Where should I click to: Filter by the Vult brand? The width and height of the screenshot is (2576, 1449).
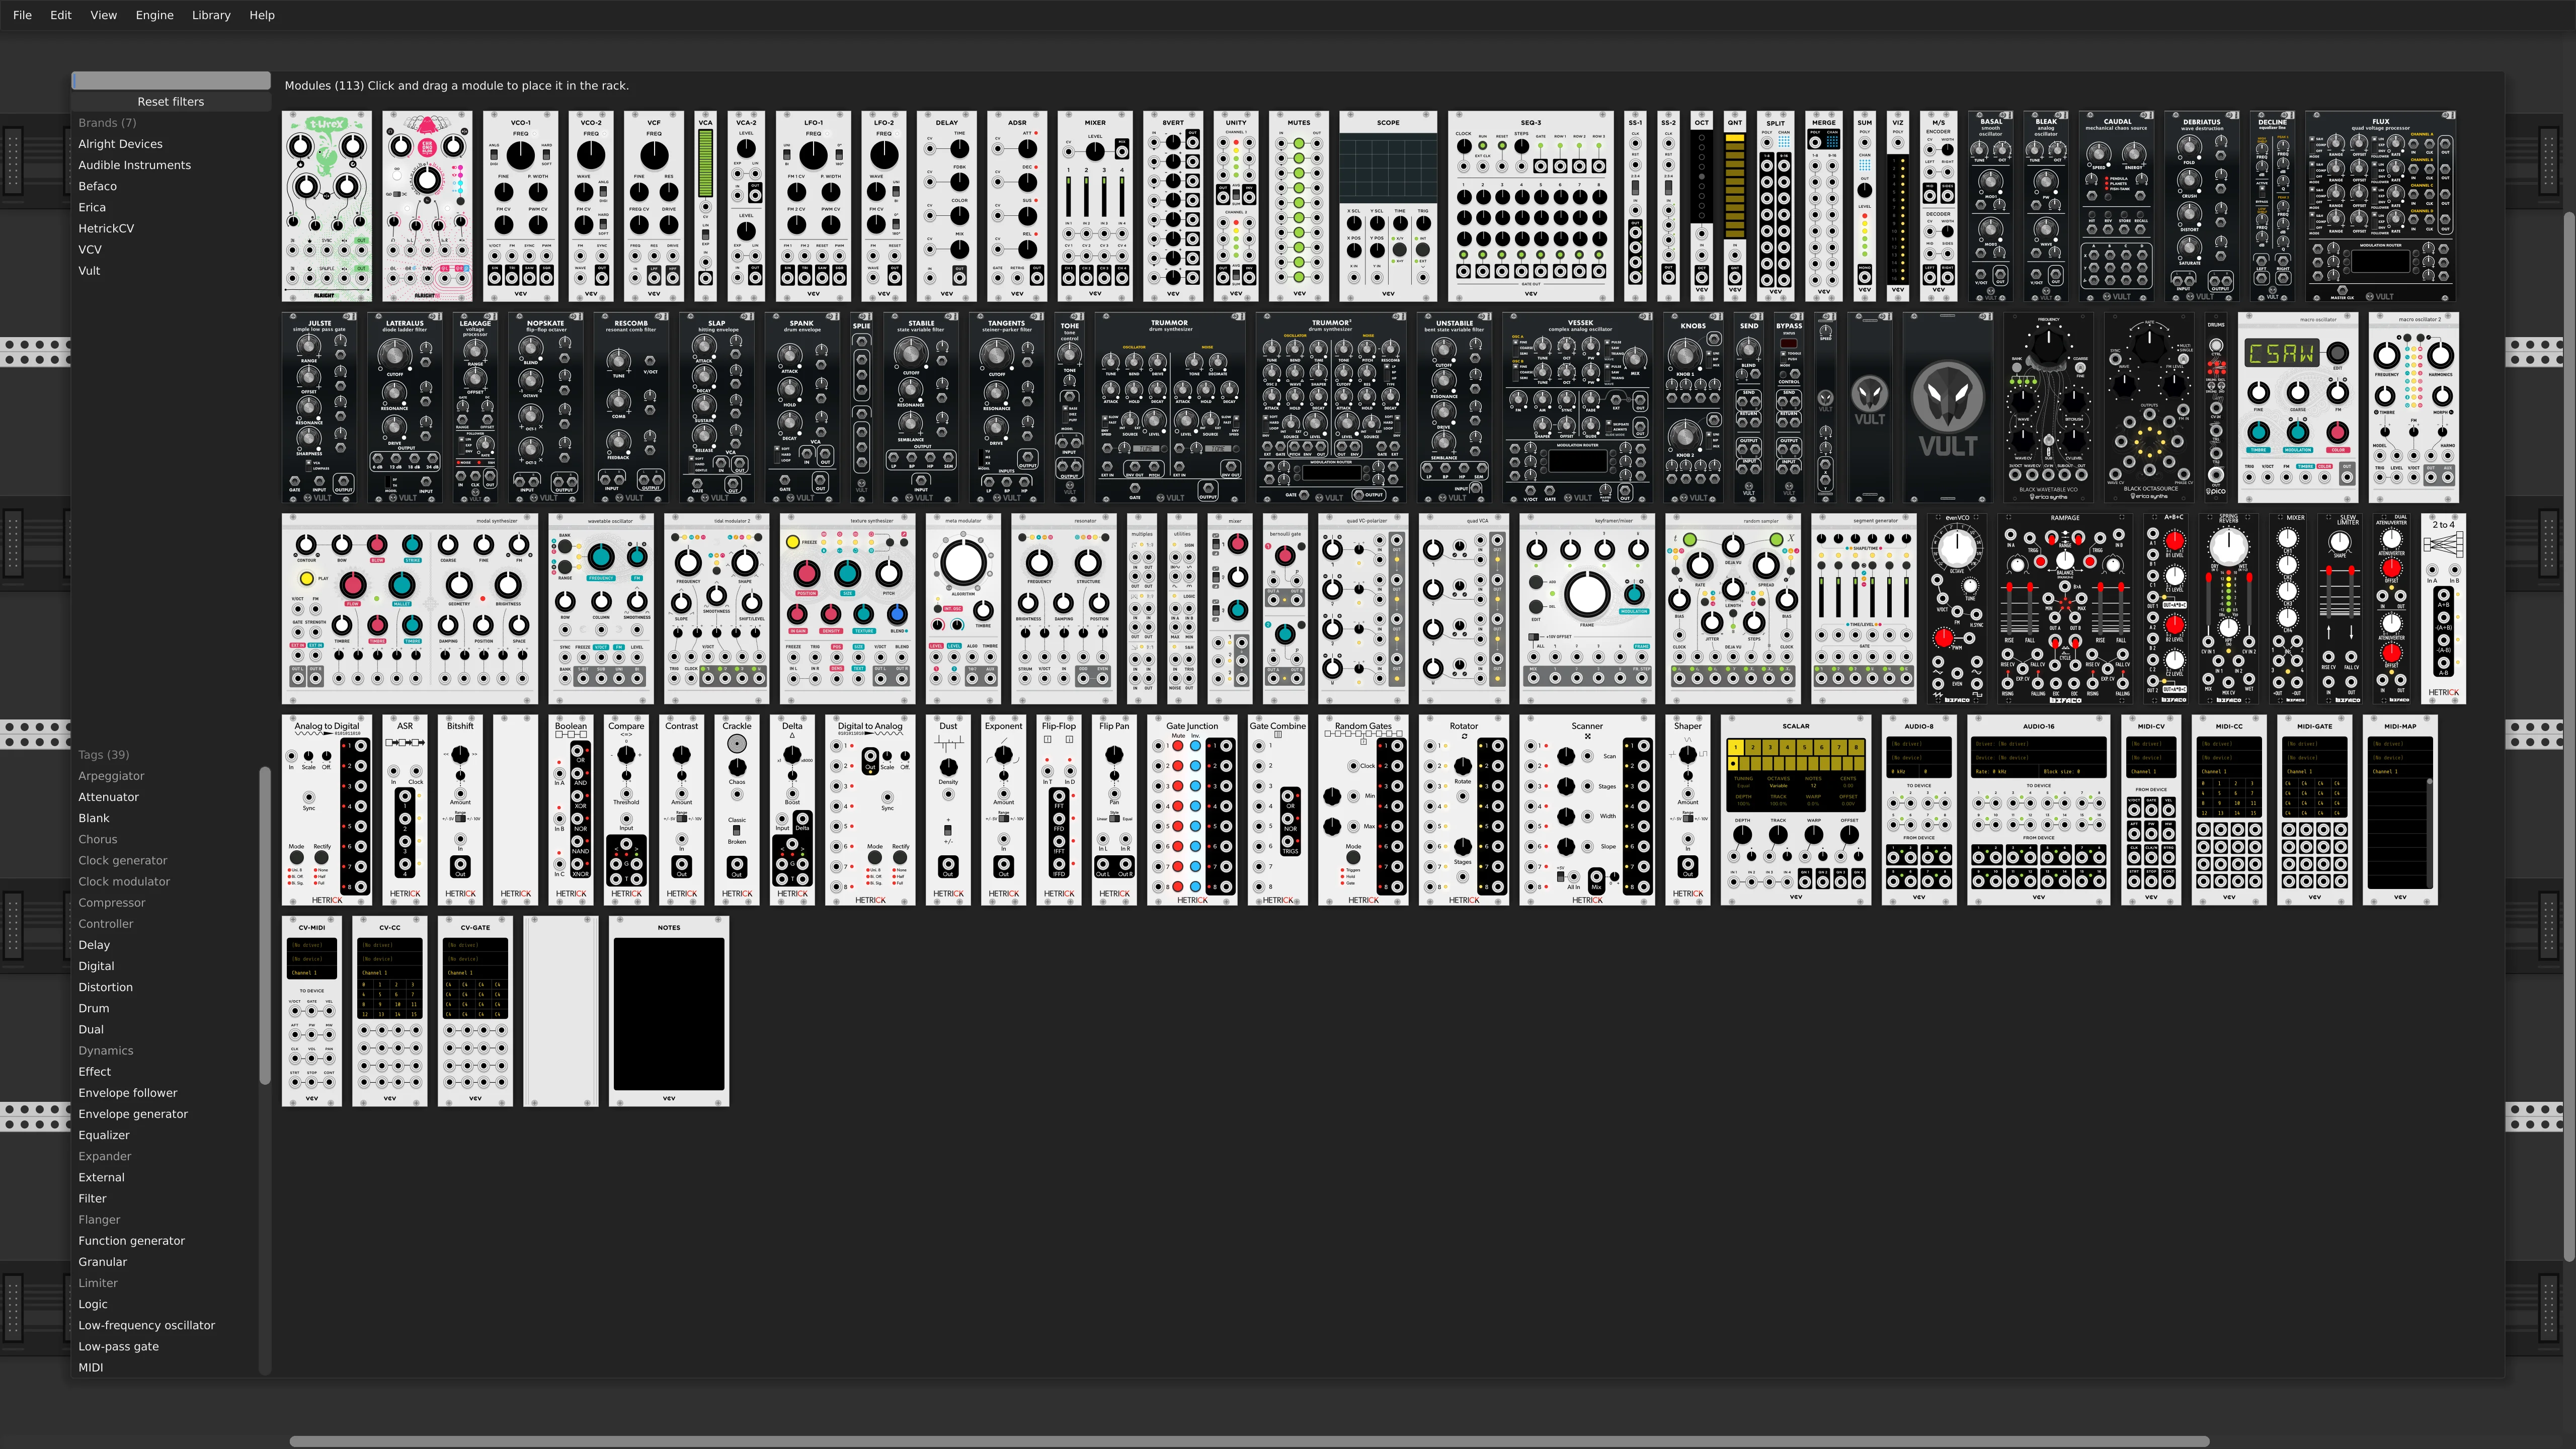click(x=90, y=271)
